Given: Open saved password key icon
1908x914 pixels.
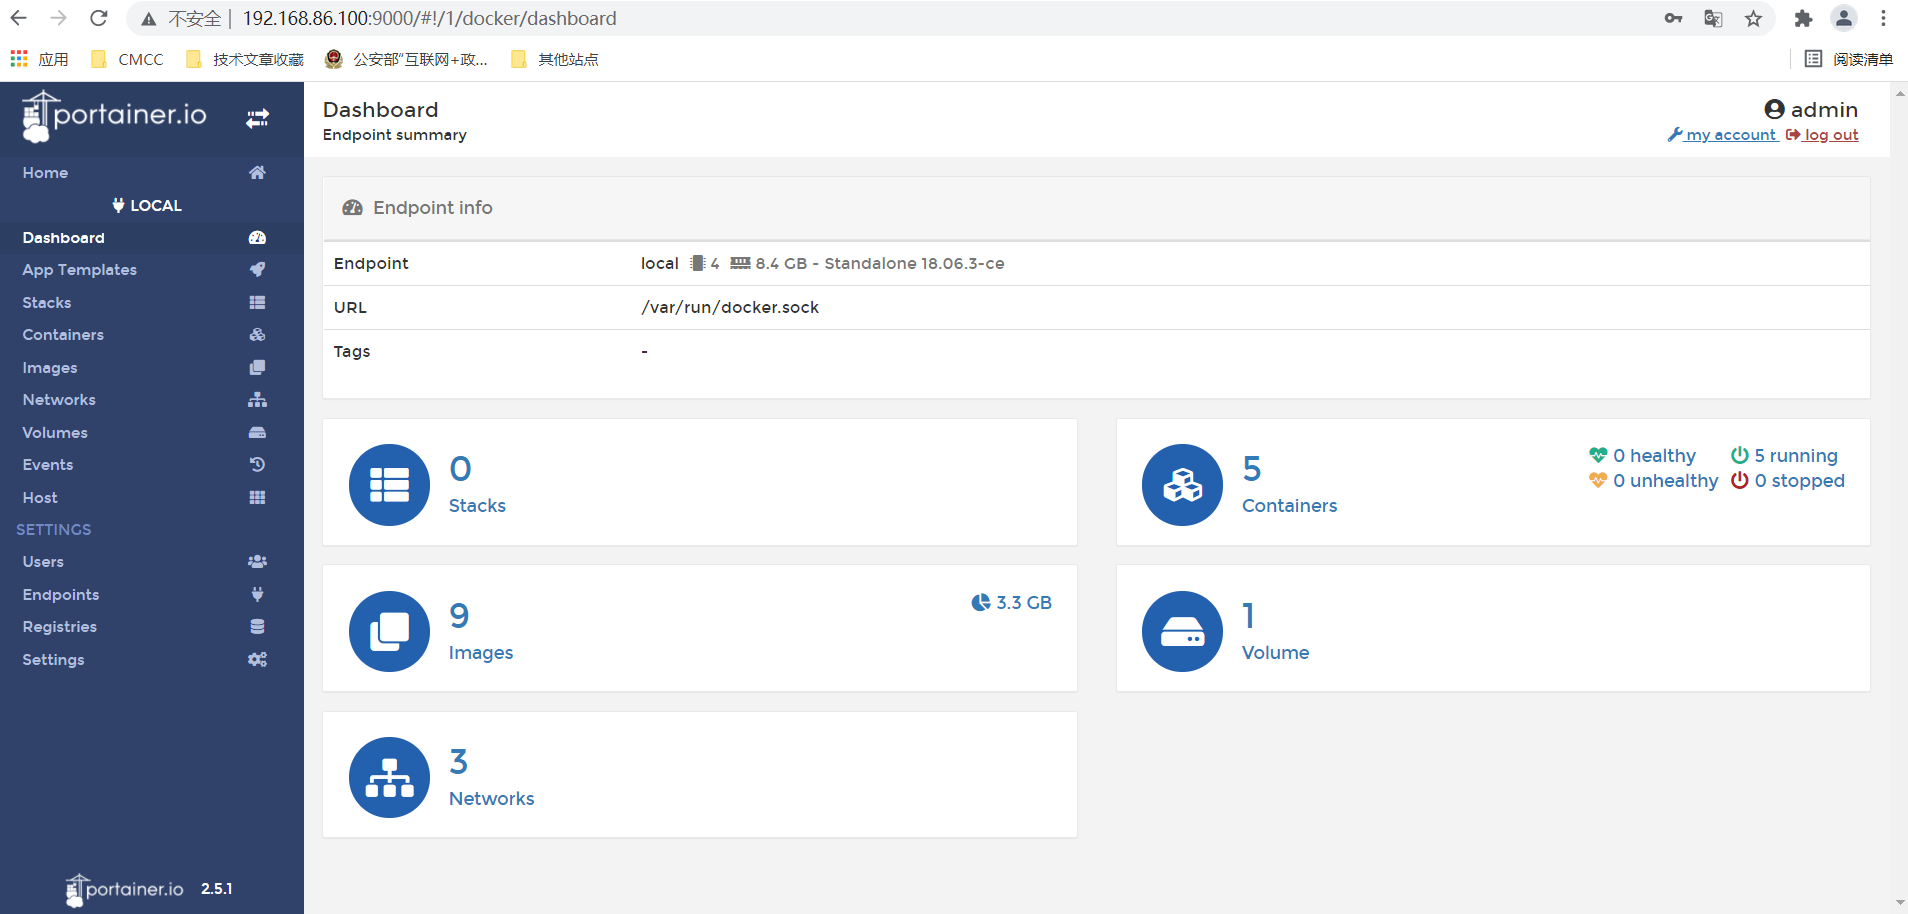Looking at the screenshot, I should (1673, 18).
